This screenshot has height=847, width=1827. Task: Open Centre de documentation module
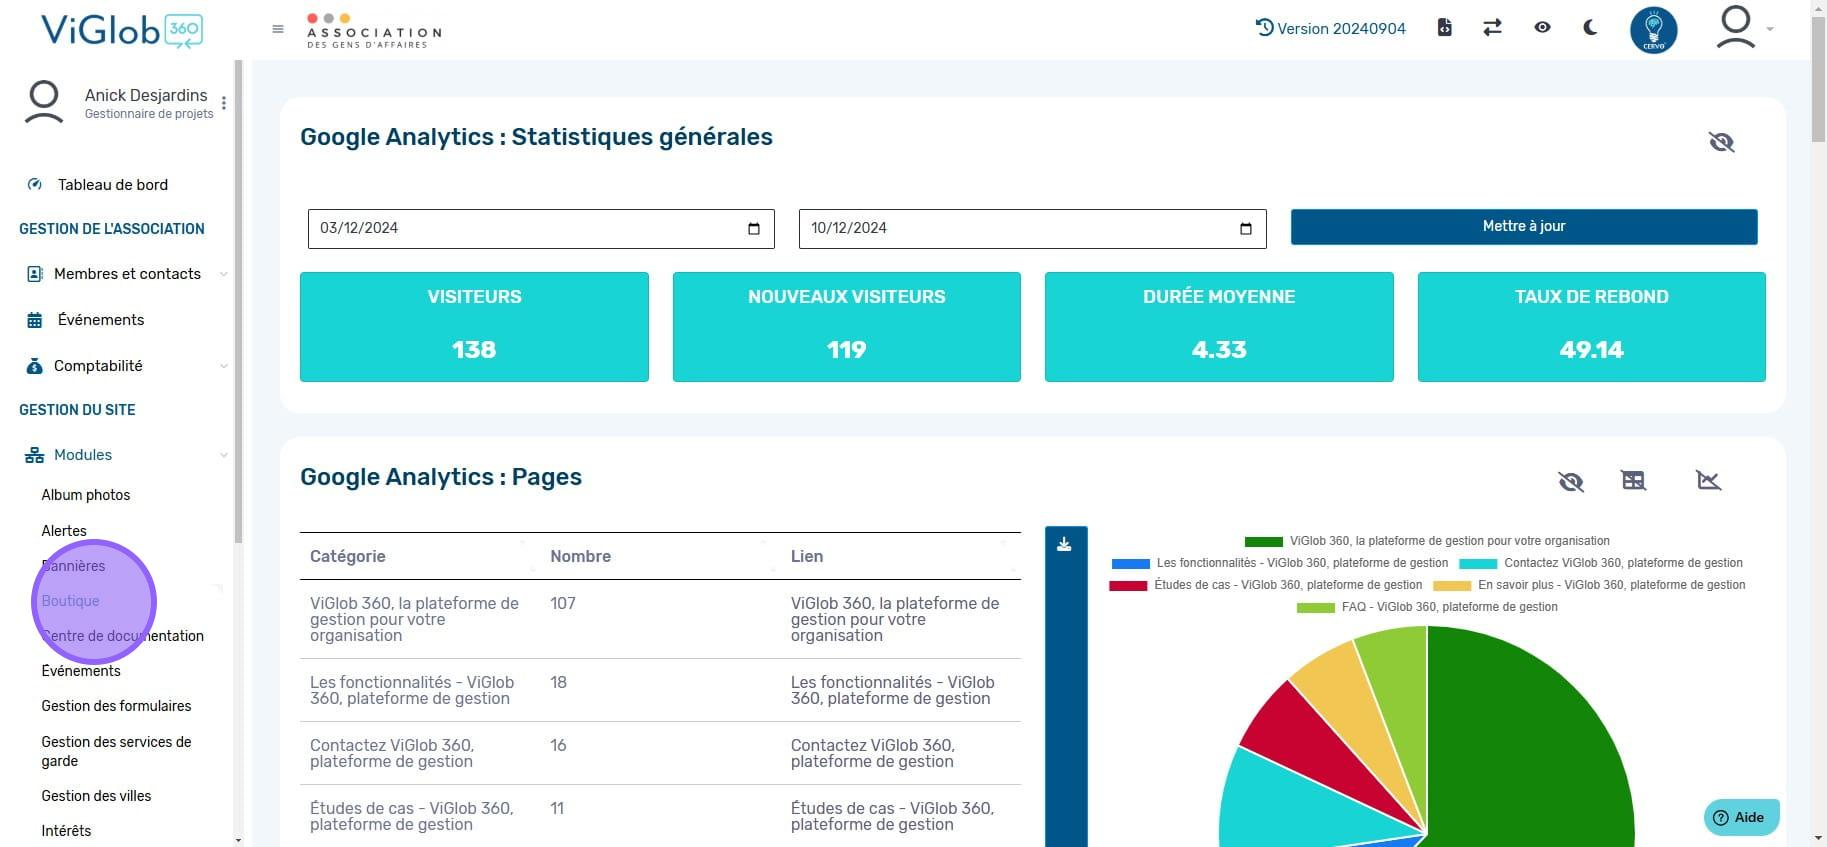[x=122, y=636]
